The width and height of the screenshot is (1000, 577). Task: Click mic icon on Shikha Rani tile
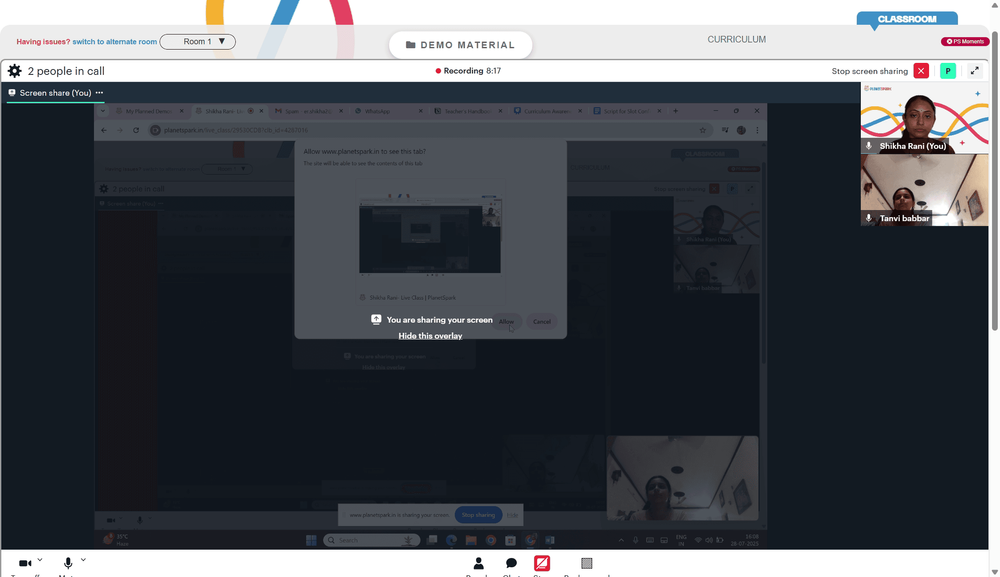point(869,146)
